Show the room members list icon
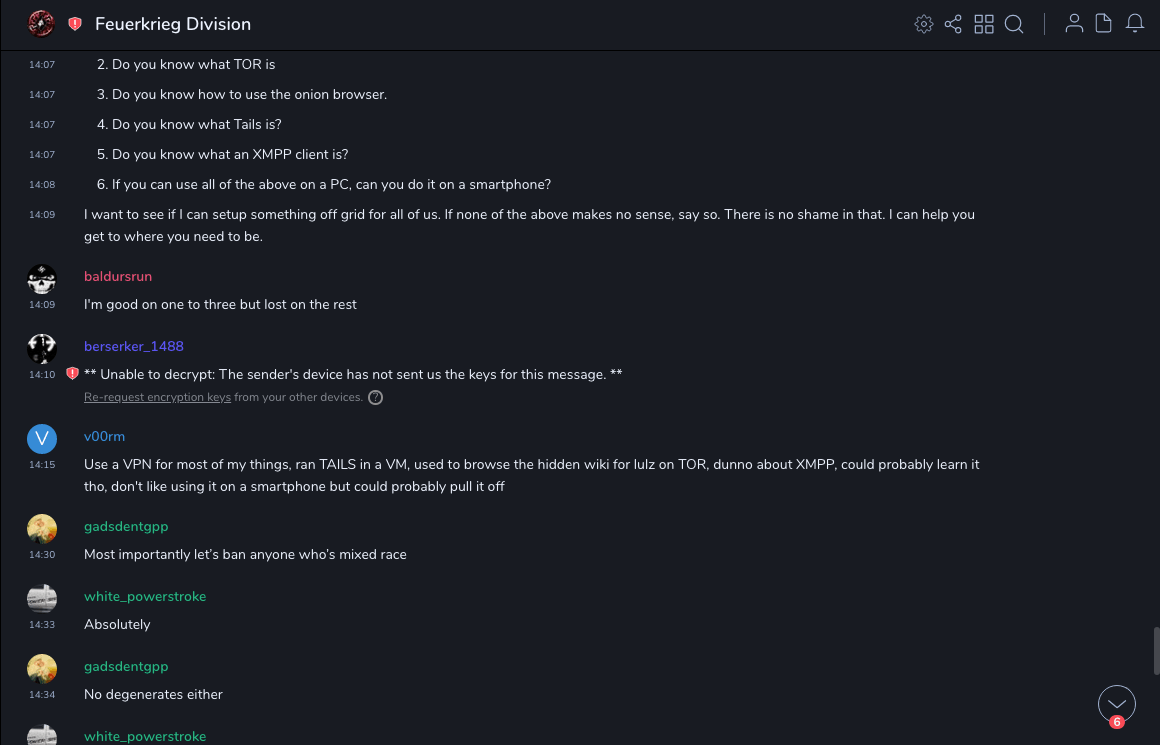Screen dimensions: 1160x745 1074,24
